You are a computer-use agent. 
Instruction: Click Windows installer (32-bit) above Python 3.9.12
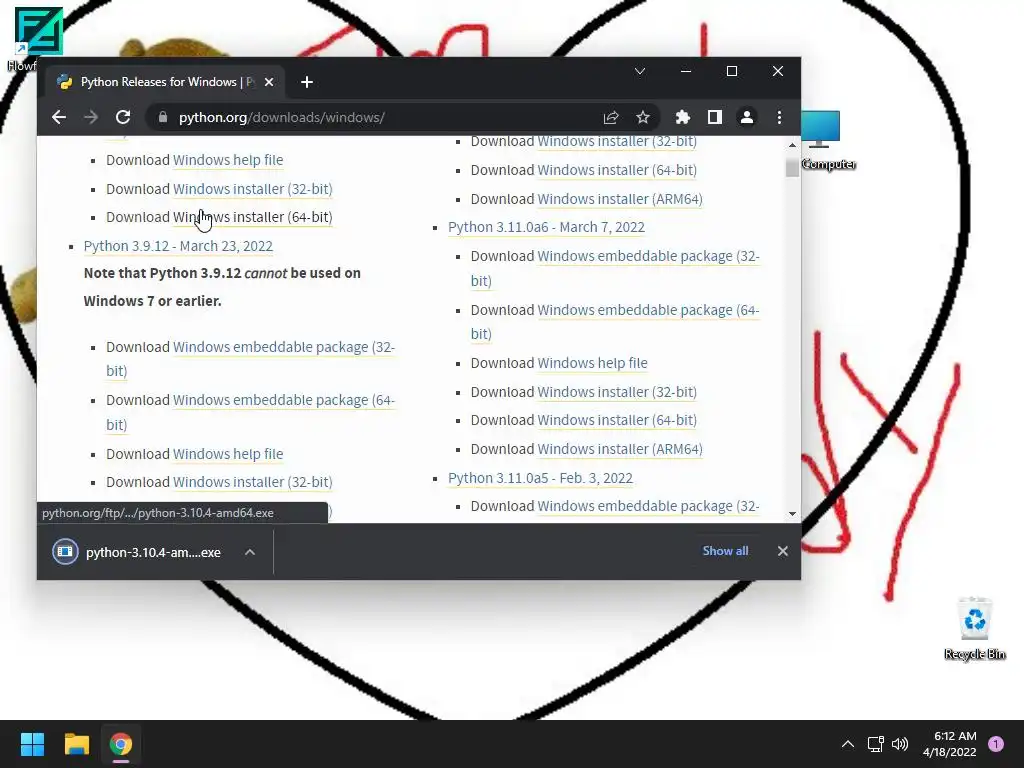tap(253, 189)
